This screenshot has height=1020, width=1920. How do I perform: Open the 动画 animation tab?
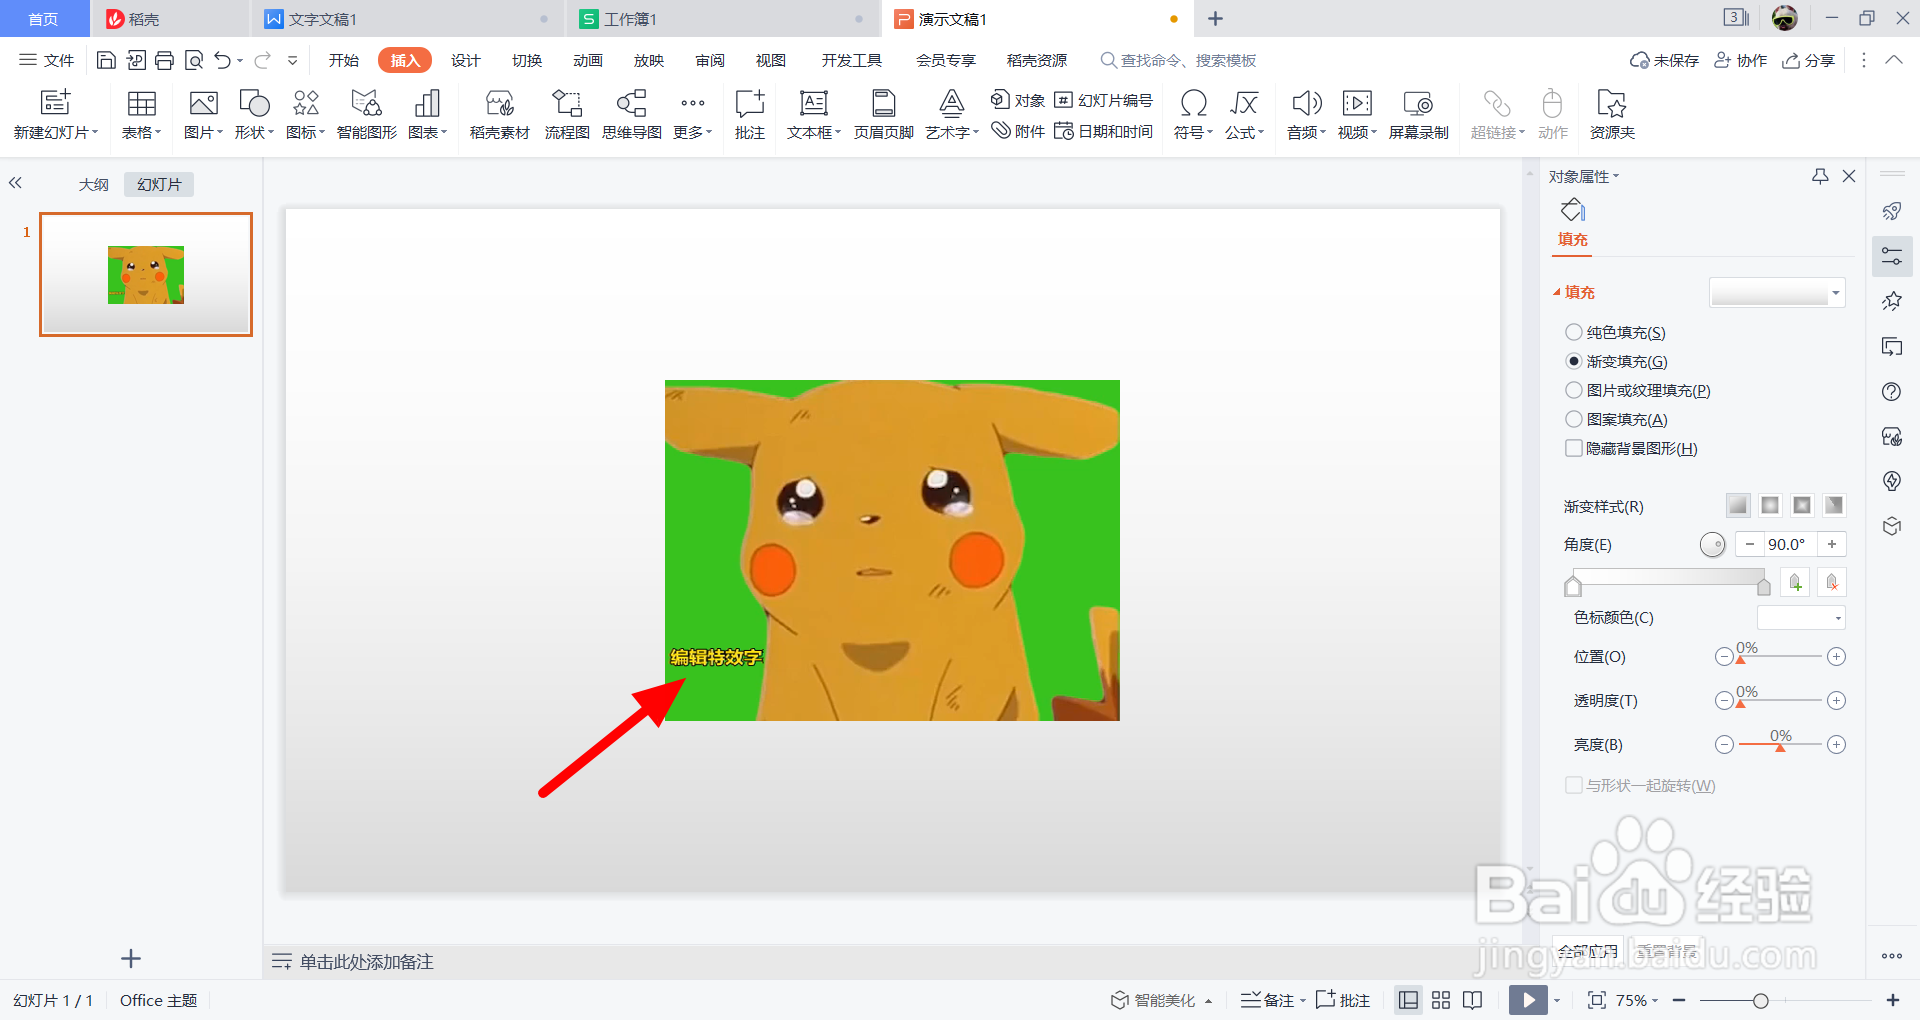(x=588, y=60)
